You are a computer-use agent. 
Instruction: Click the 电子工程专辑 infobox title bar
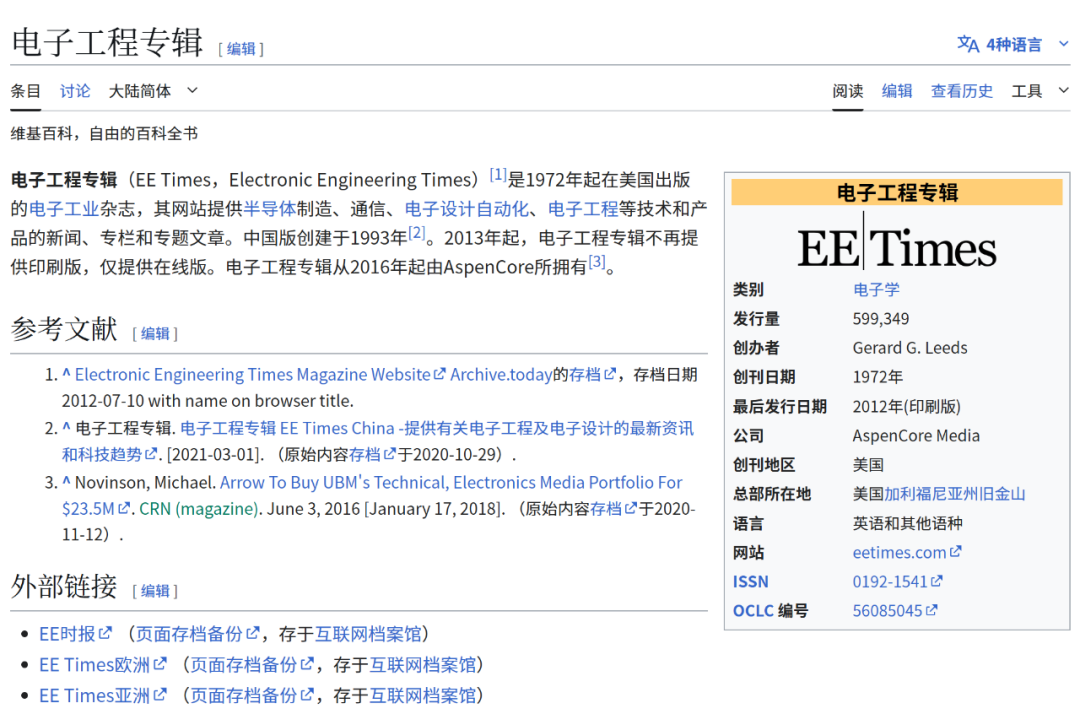(x=897, y=192)
